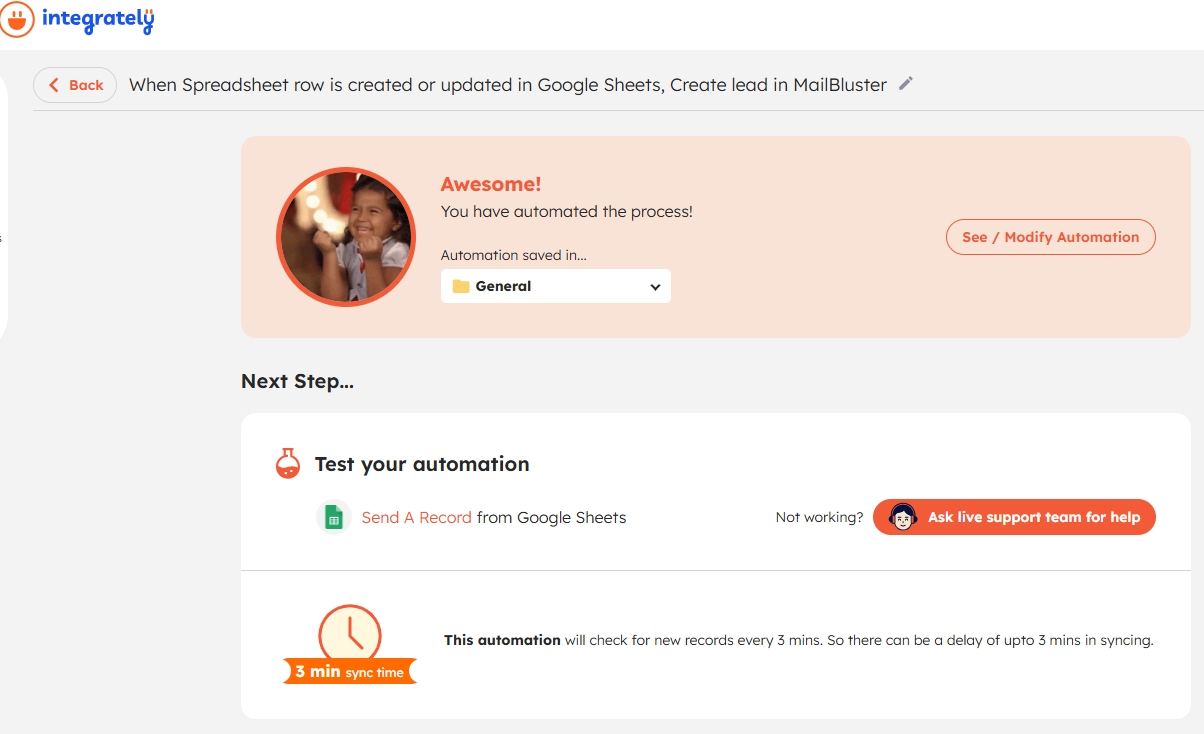
Task: Click the celebration GIF thumbnail
Action: [345, 237]
